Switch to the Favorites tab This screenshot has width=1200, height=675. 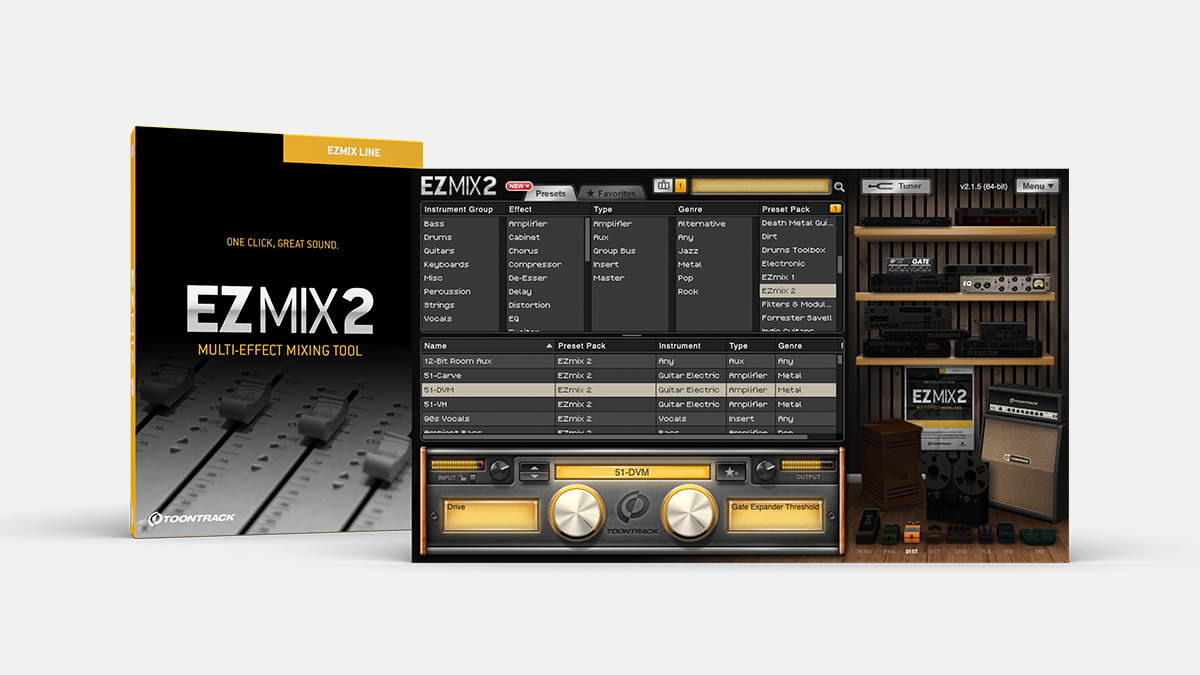[611, 193]
